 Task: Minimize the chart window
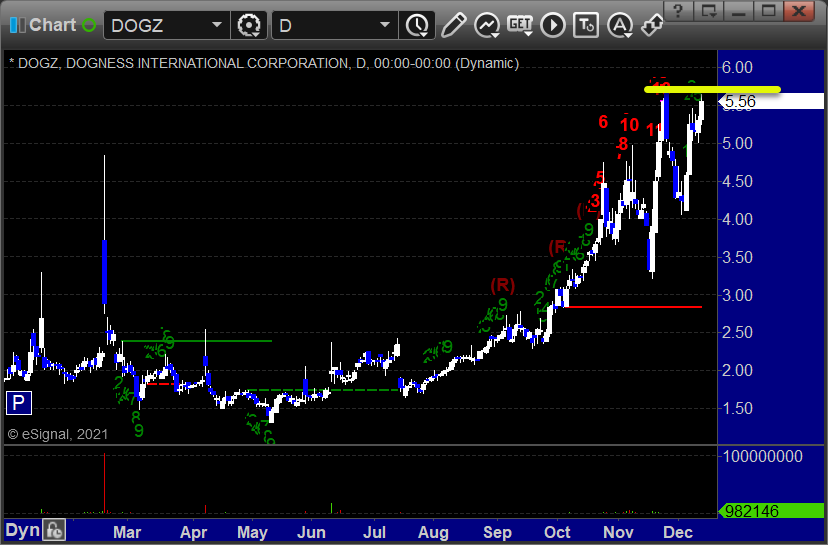tap(738, 11)
